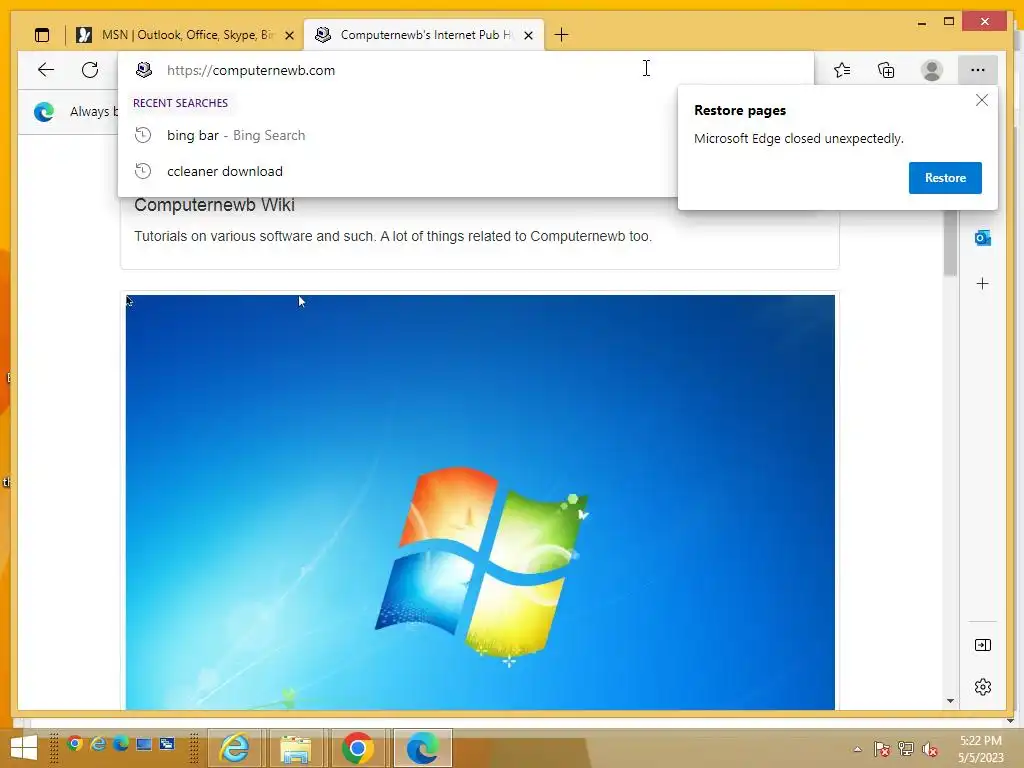This screenshot has height=768, width=1024.
Task: Click the 'RECENT SEARCHES' label
Action: [x=180, y=103]
